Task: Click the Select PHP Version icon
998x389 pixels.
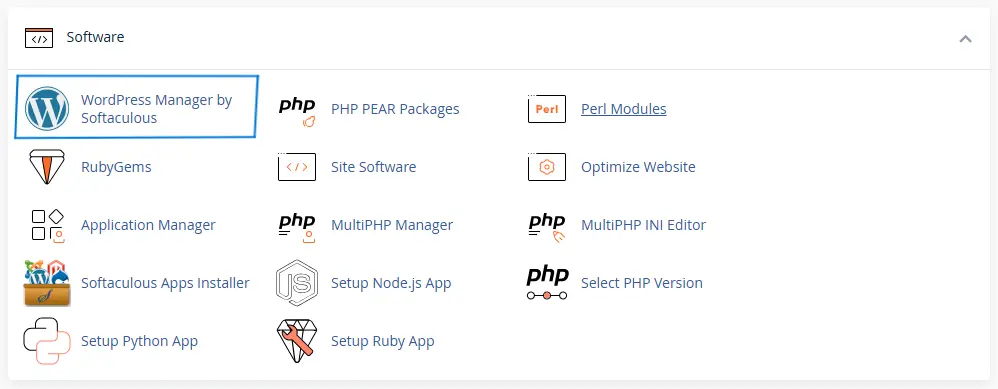Action: pos(547,283)
